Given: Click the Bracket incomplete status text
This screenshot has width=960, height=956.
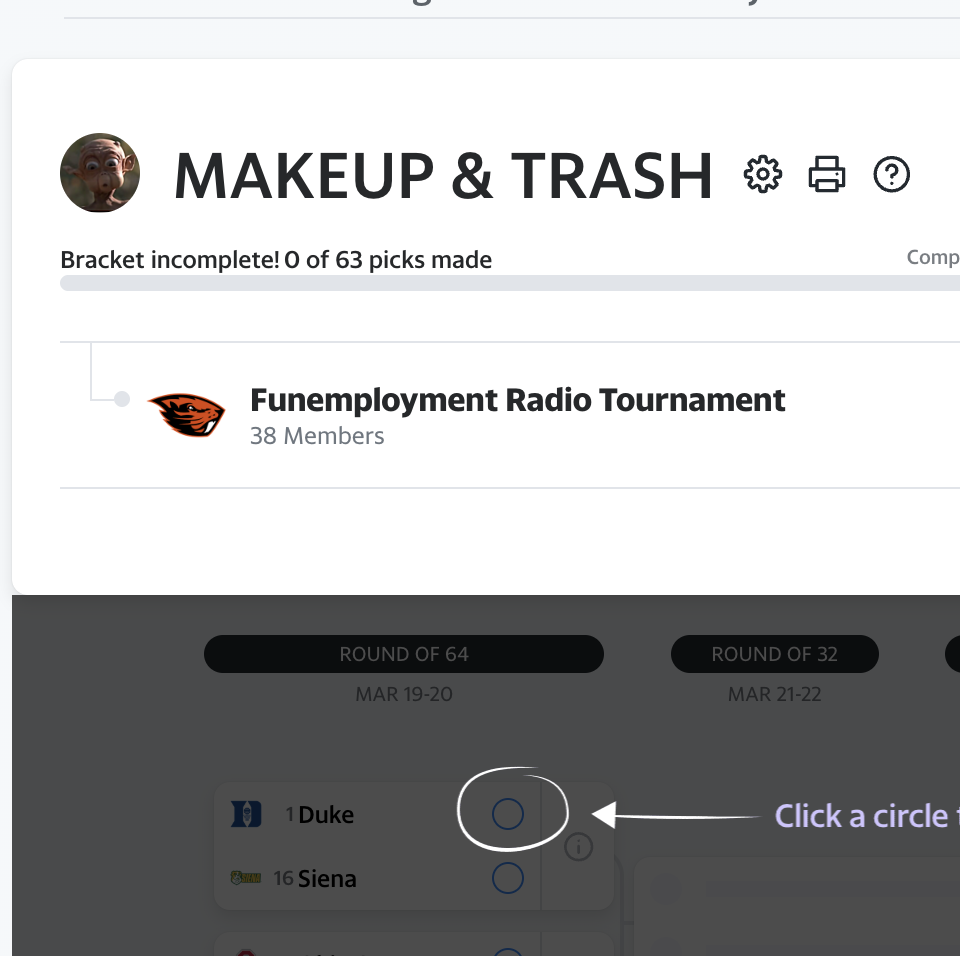Looking at the screenshot, I should point(276,260).
